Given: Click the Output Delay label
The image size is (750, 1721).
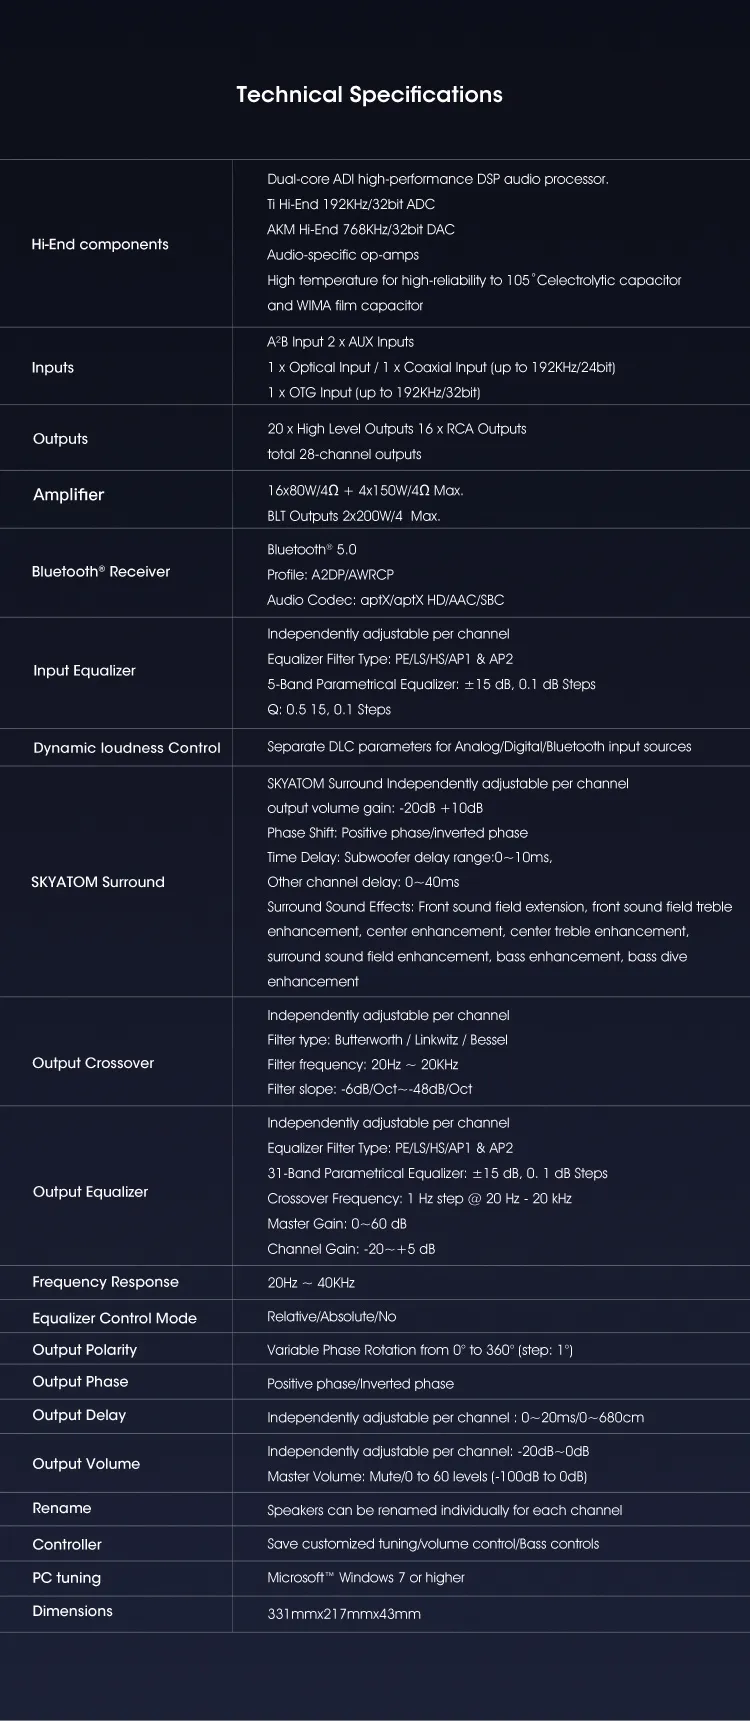Looking at the screenshot, I should [79, 1415].
